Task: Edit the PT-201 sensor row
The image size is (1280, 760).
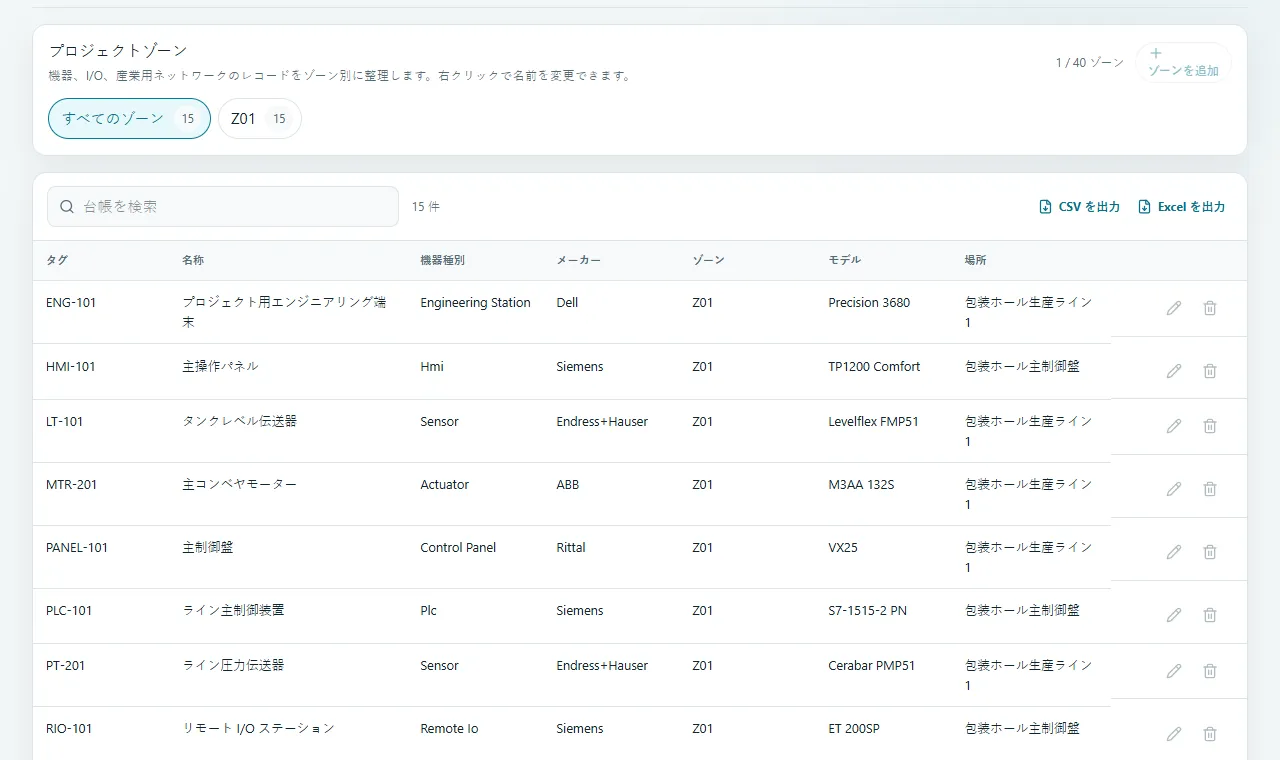Action: coord(1174,671)
